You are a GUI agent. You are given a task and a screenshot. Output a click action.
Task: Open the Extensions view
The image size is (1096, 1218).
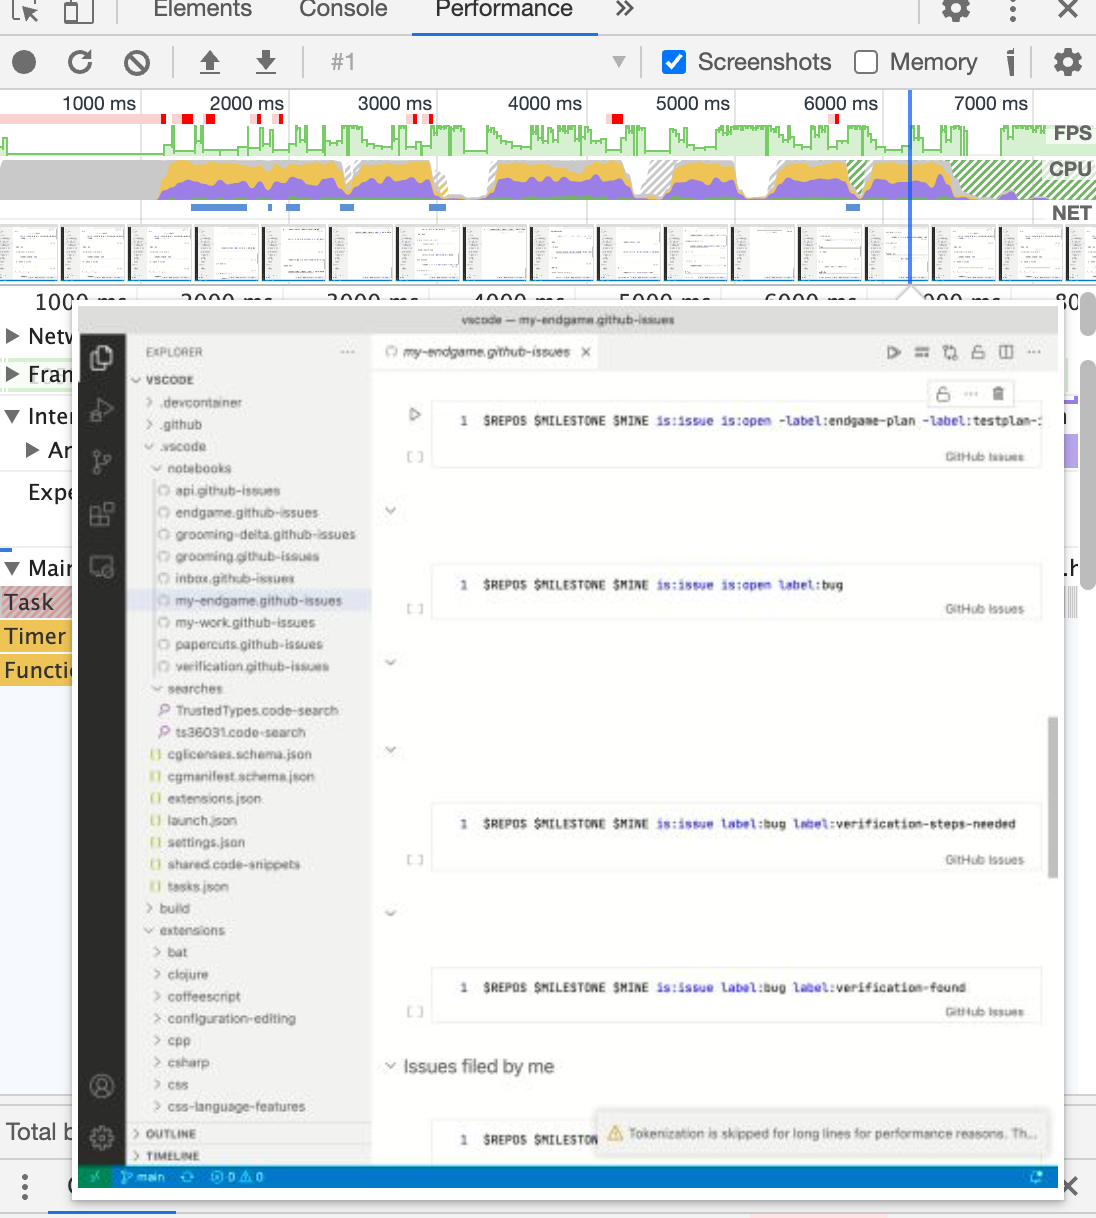pyautogui.click(x=100, y=513)
